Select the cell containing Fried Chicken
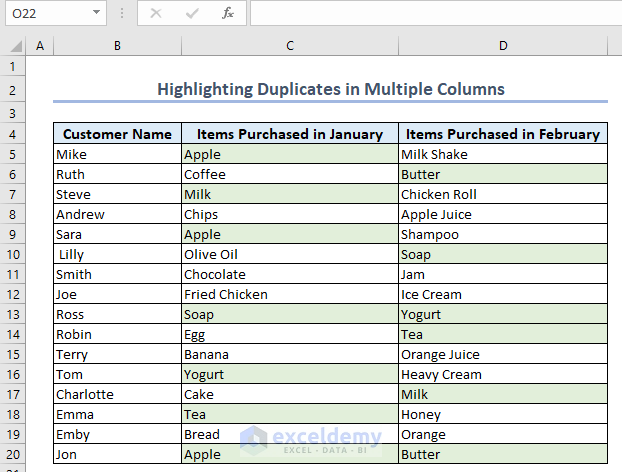Image resolution: width=622 pixels, height=472 pixels. tap(289, 294)
